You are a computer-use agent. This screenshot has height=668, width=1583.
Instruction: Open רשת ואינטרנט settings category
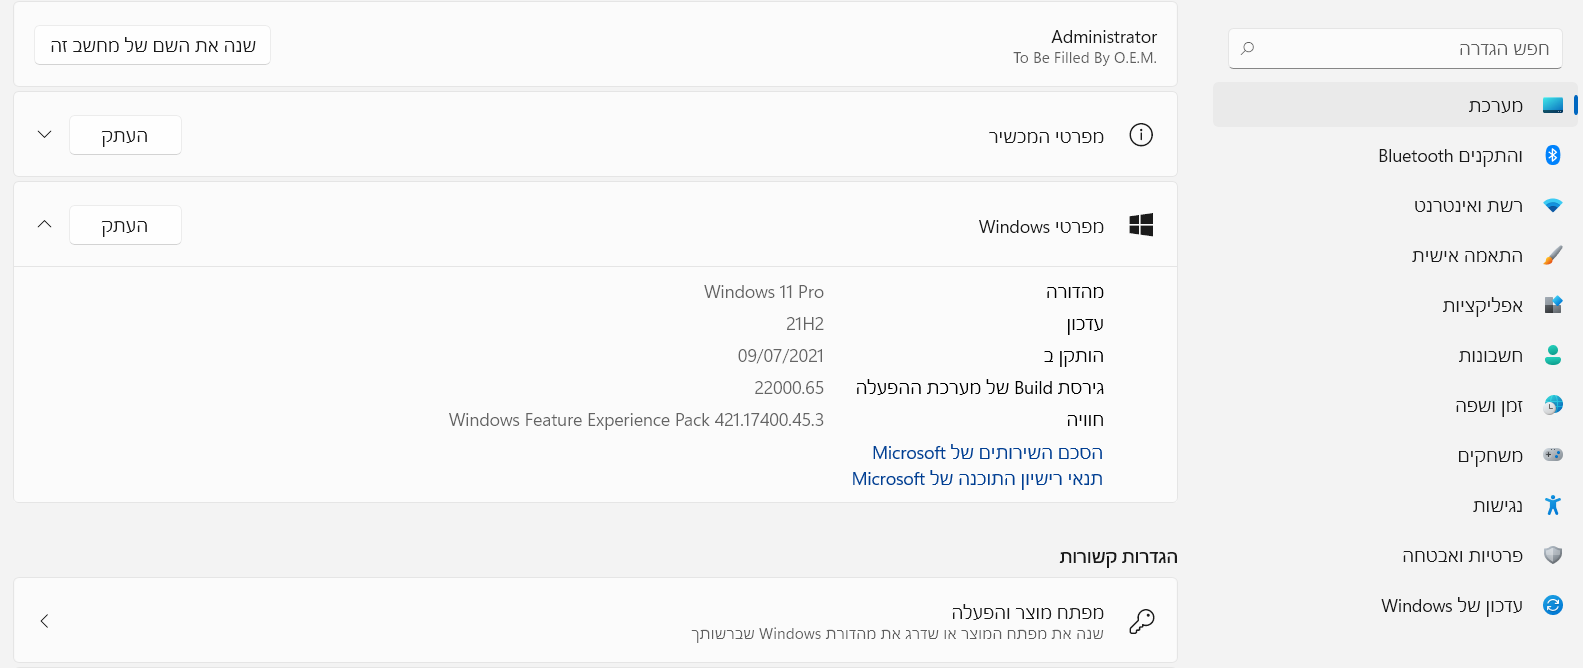point(1395,205)
